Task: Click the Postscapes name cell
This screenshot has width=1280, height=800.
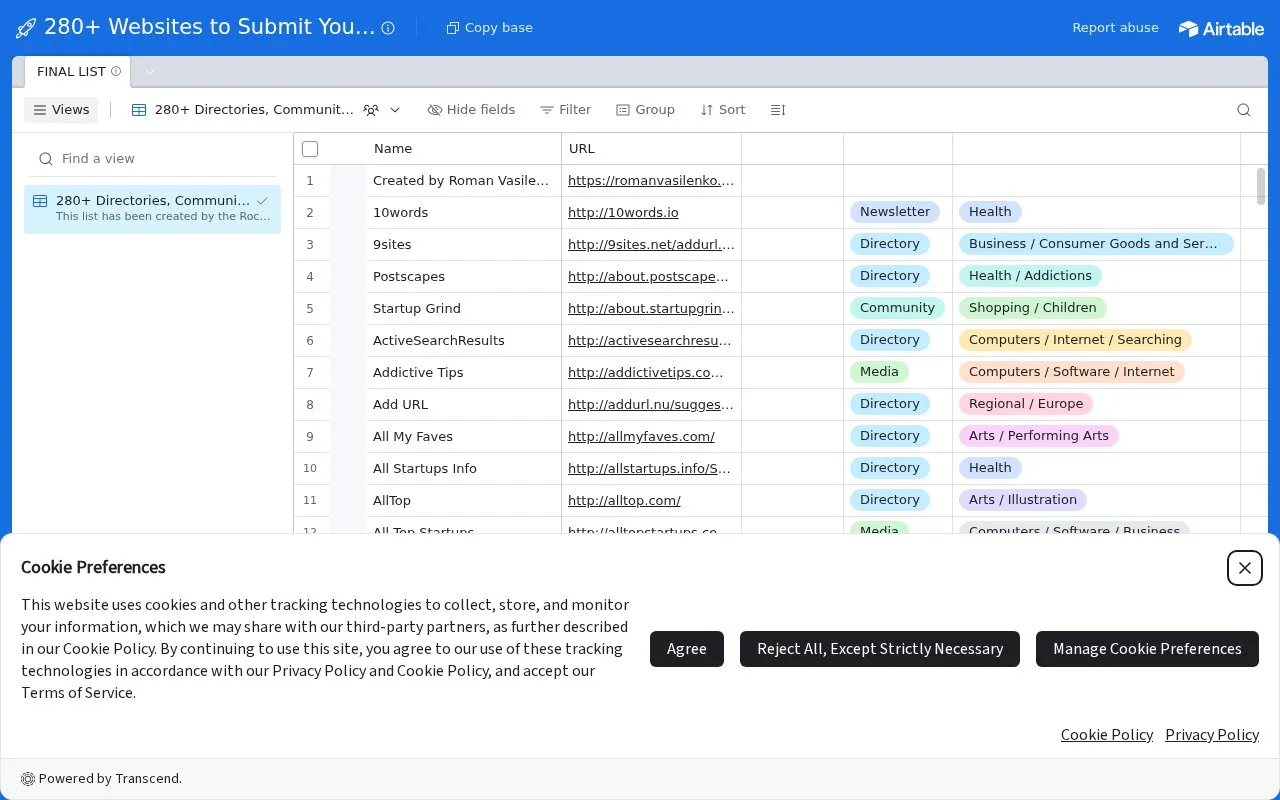Action: click(x=463, y=277)
